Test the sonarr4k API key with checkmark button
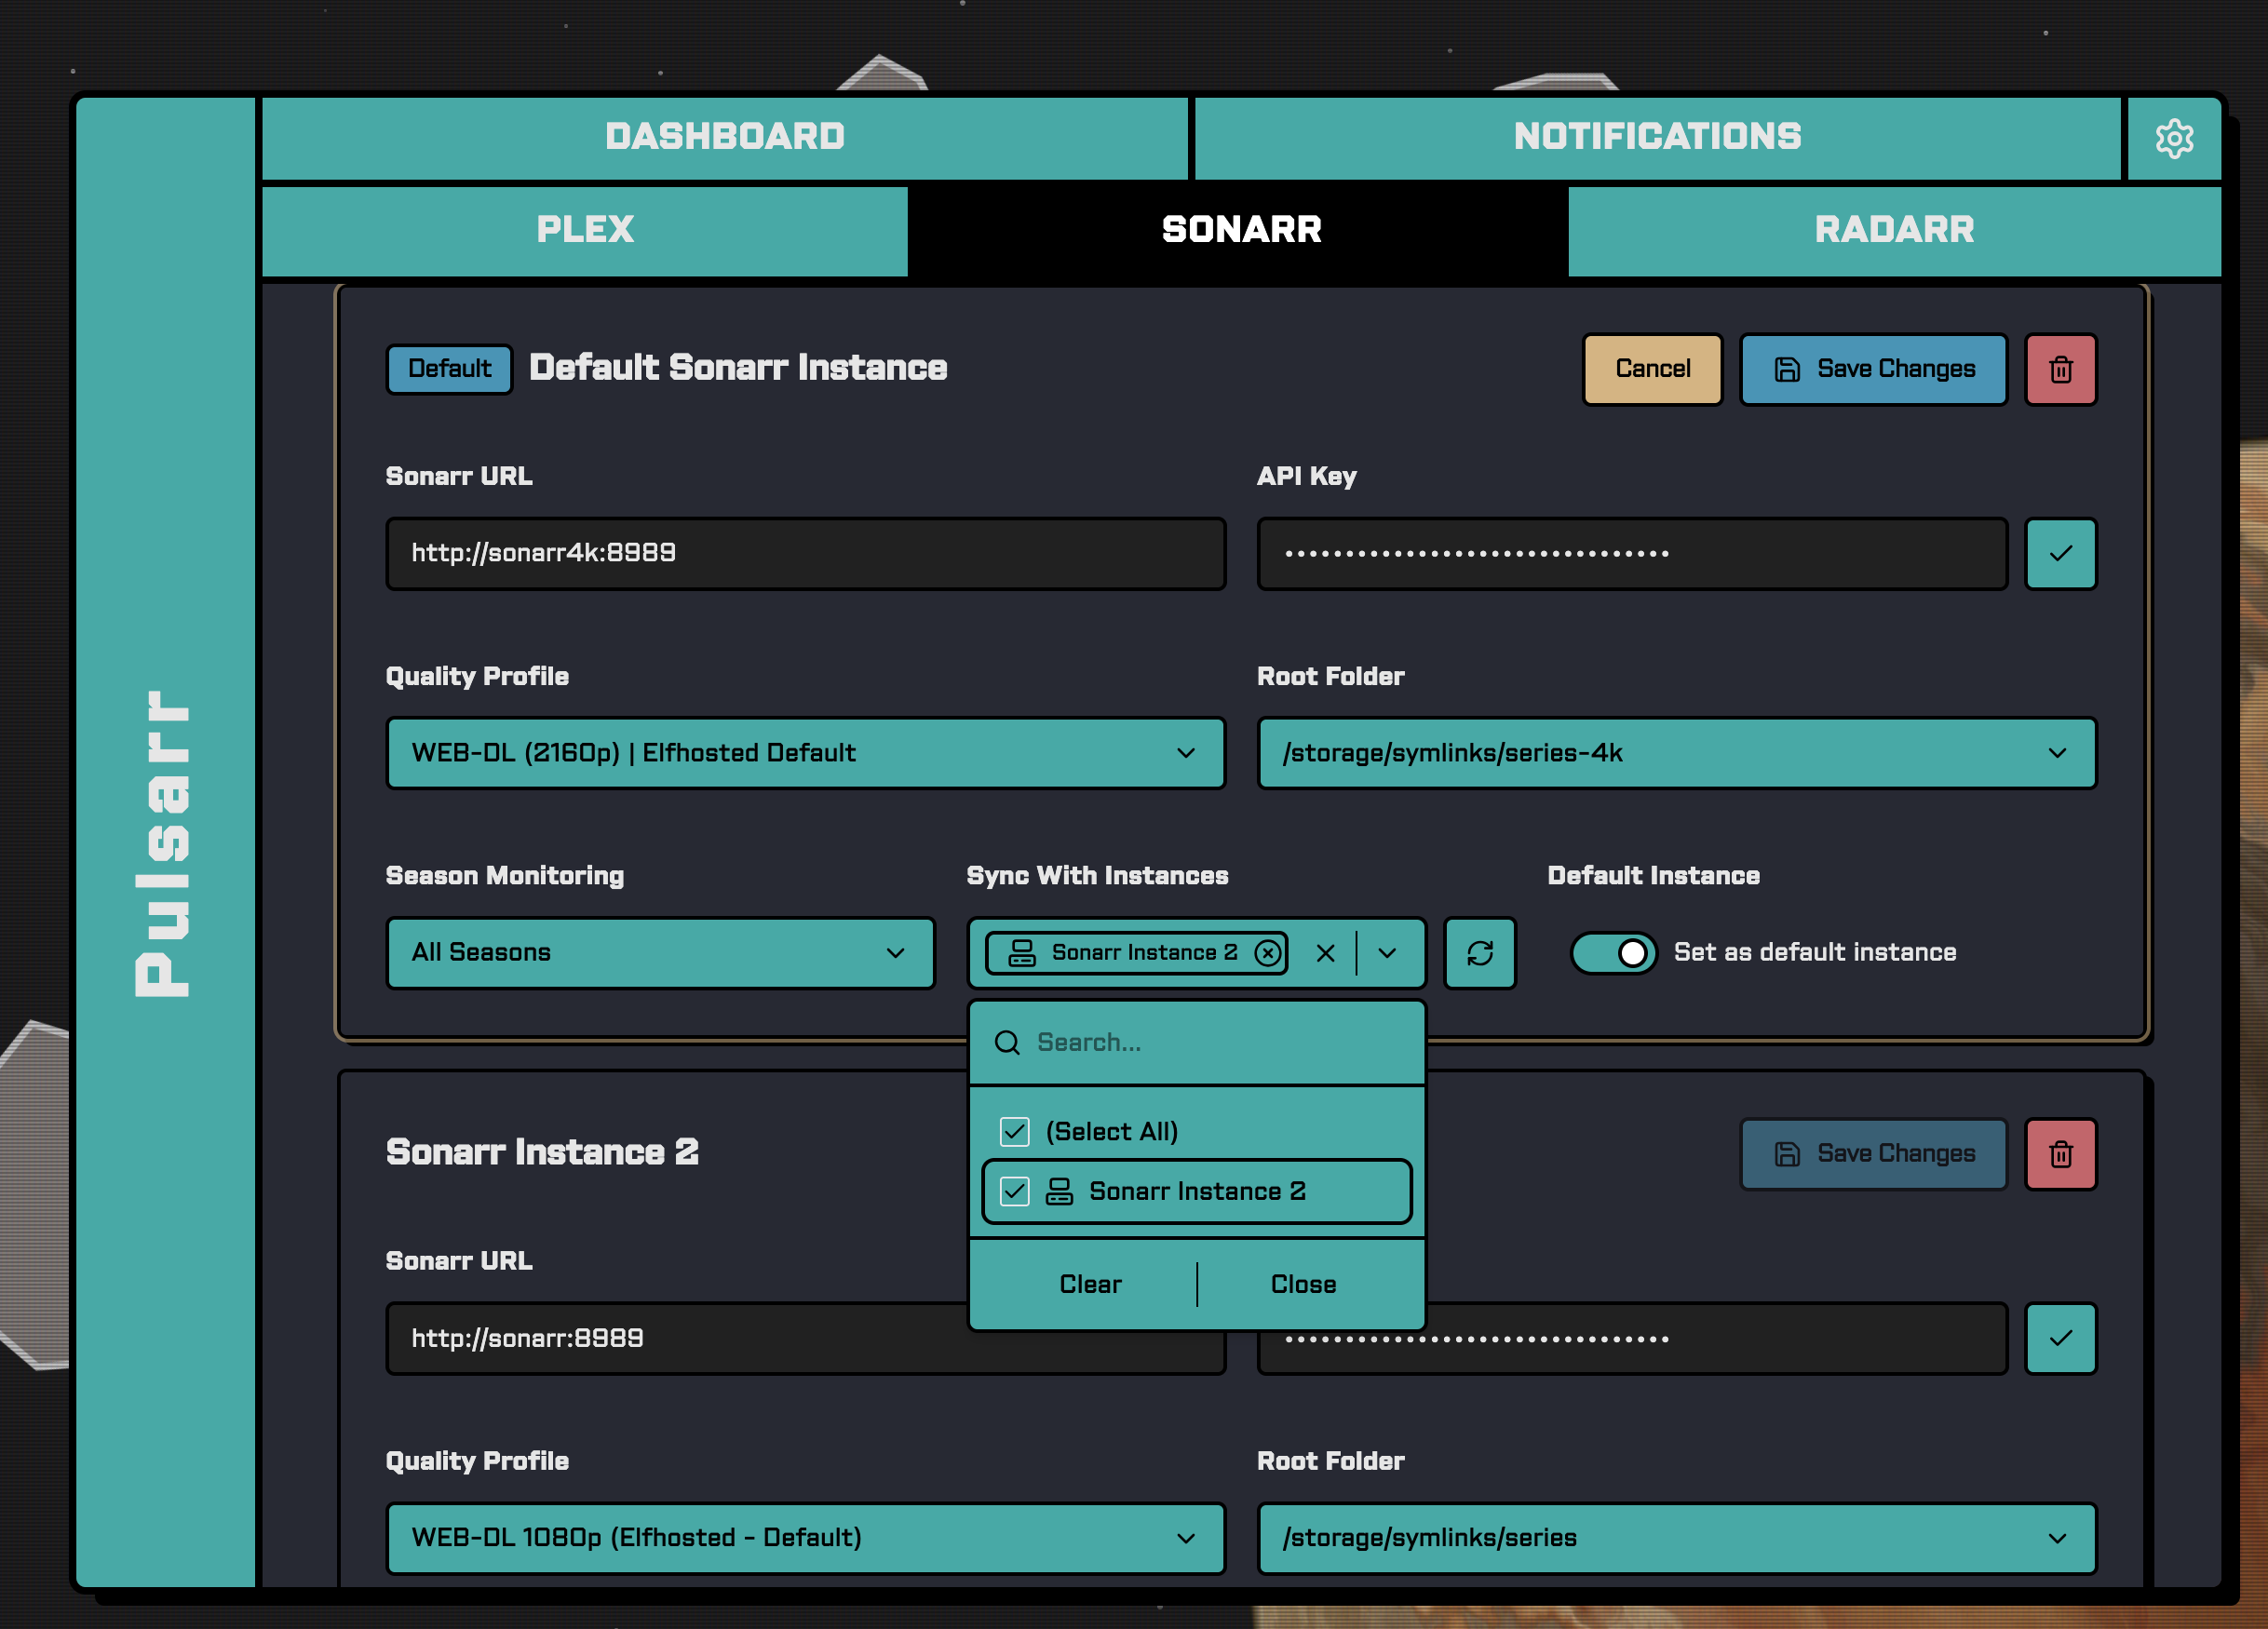Screen dimensions: 2268x1629 (x=2060, y=553)
